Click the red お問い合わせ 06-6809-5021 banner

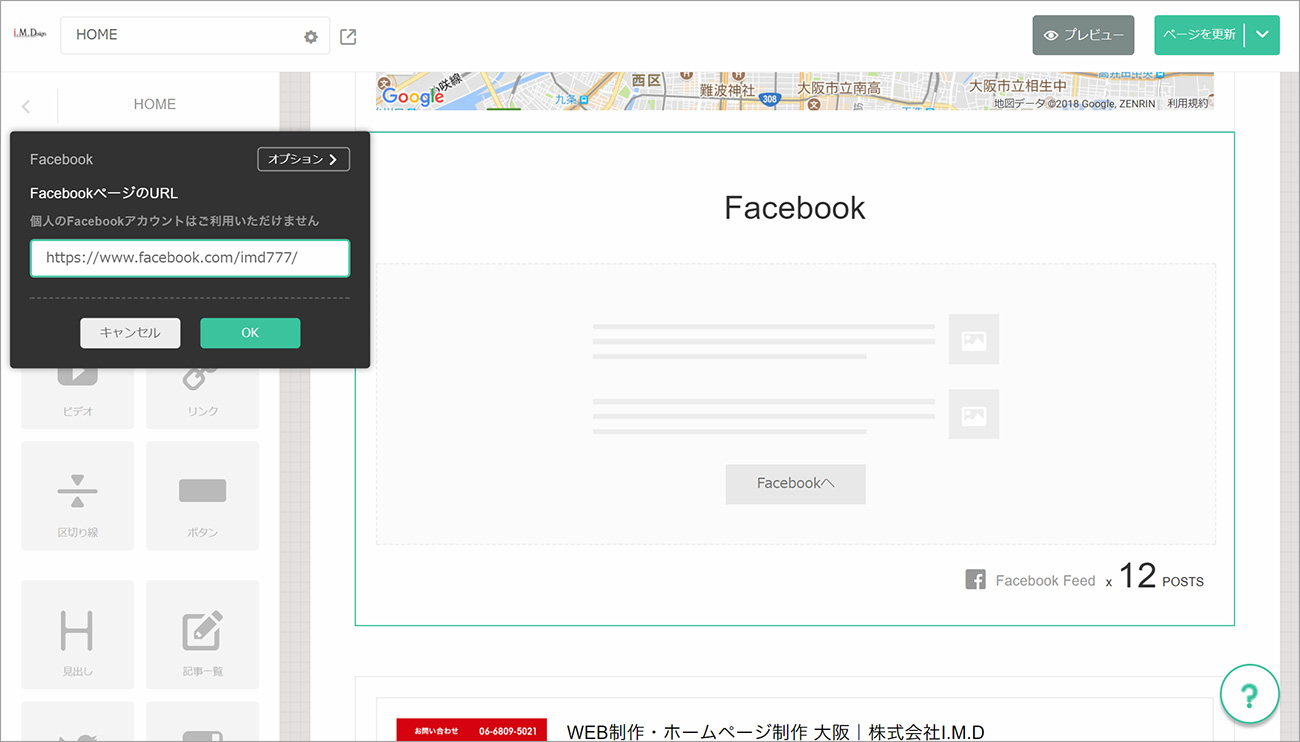(x=472, y=730)
